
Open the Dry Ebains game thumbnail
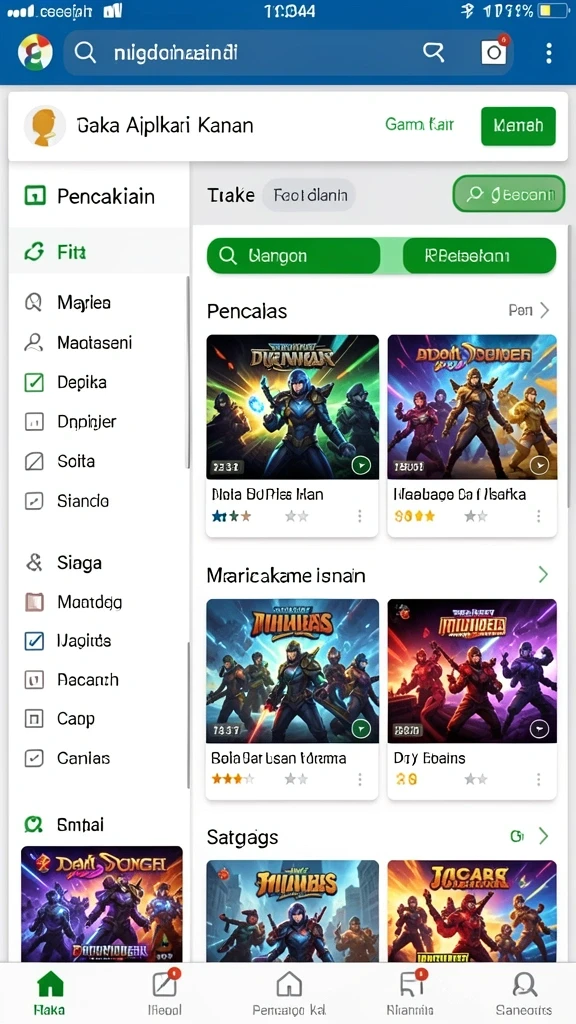(x=472, y=671)
